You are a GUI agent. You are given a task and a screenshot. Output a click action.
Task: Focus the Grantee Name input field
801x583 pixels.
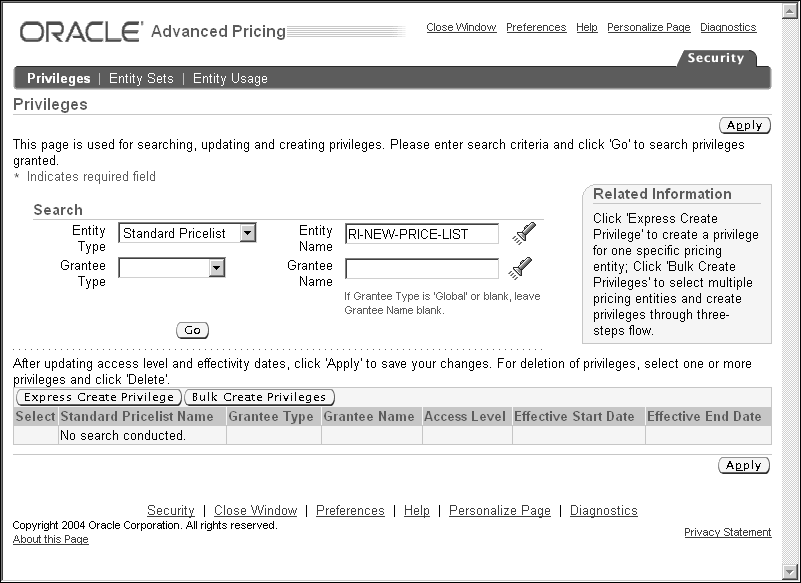422,269
